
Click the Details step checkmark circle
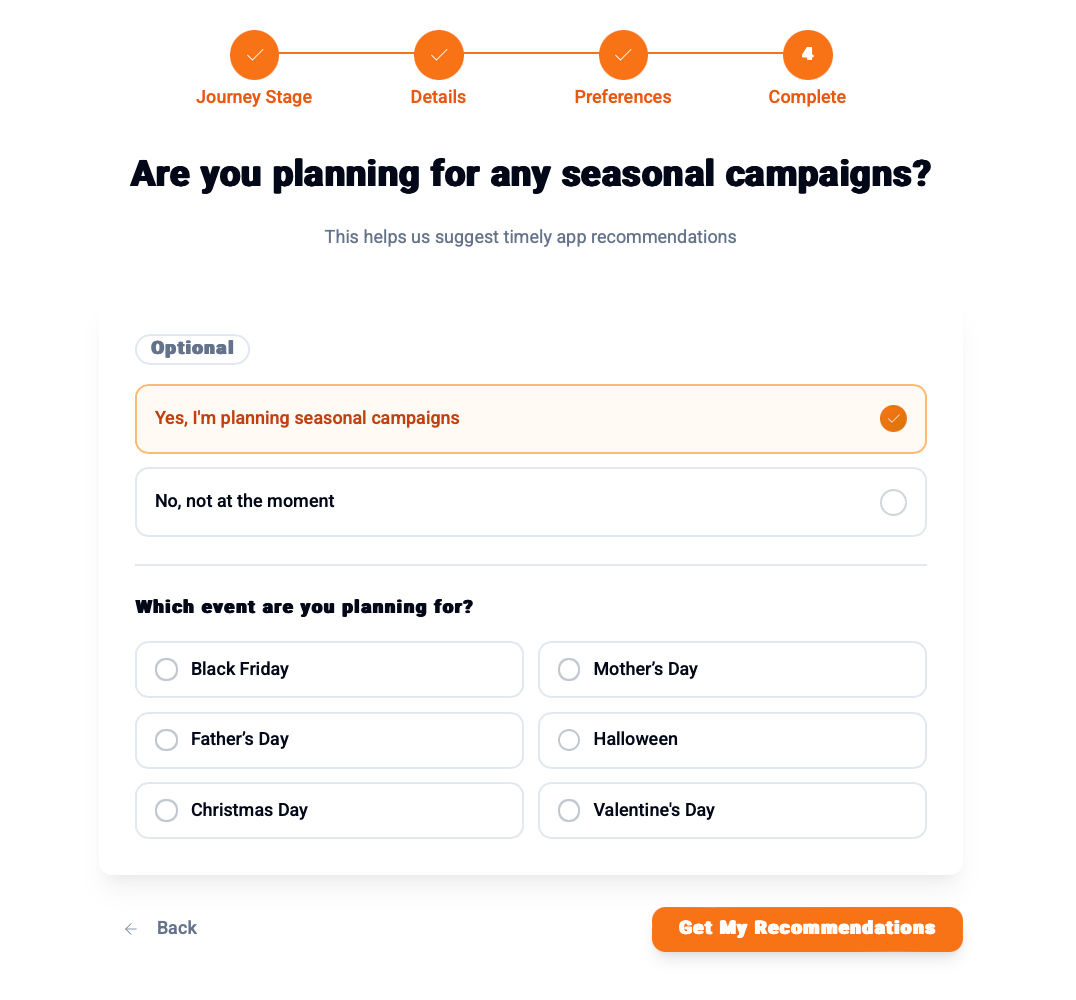438,55
